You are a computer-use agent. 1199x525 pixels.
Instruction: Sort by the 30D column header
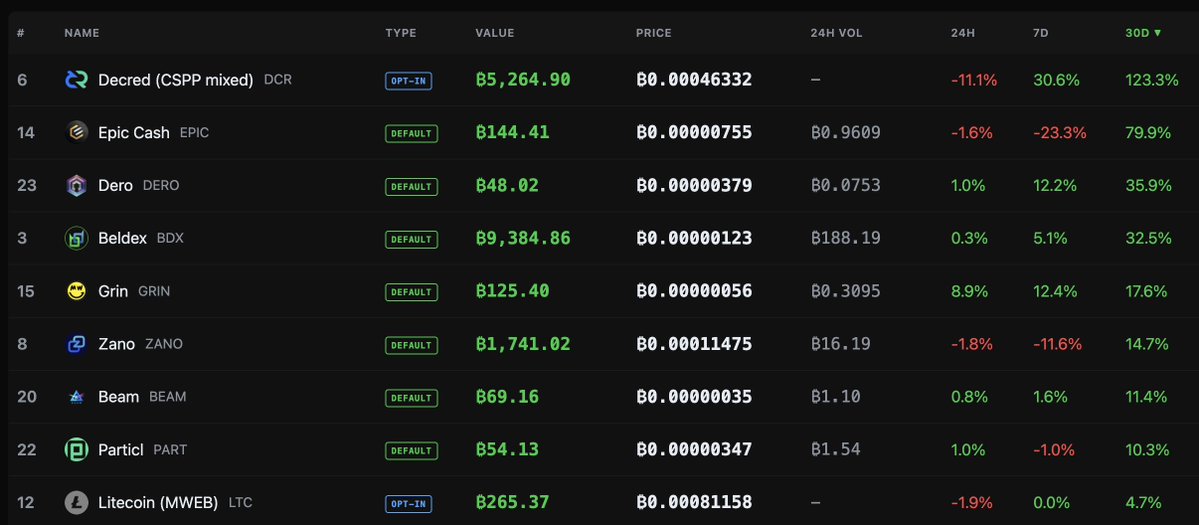[1143, 33]
